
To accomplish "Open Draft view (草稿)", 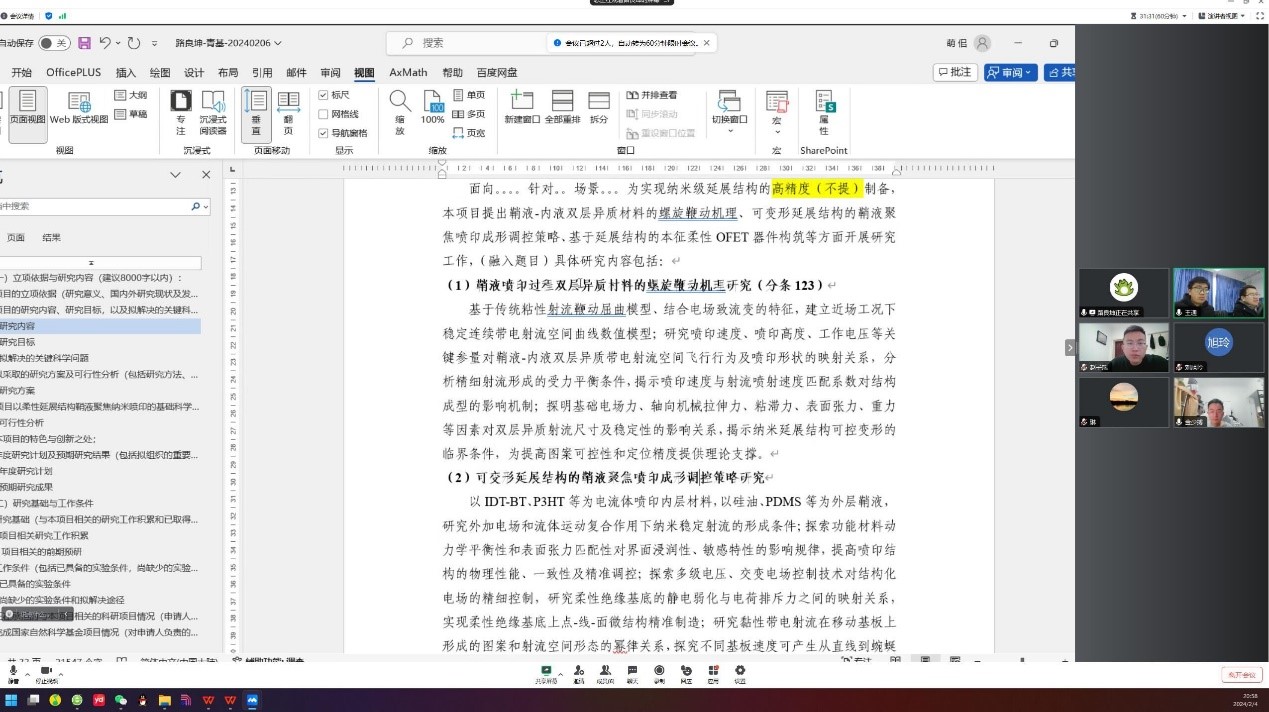I will click(129, 114).
